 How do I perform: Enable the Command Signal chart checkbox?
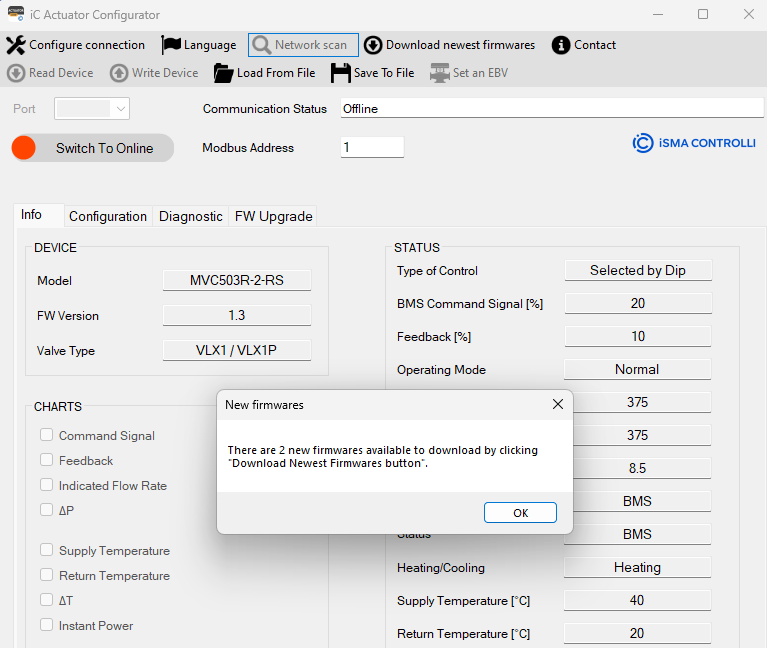(x=47, y=435)
